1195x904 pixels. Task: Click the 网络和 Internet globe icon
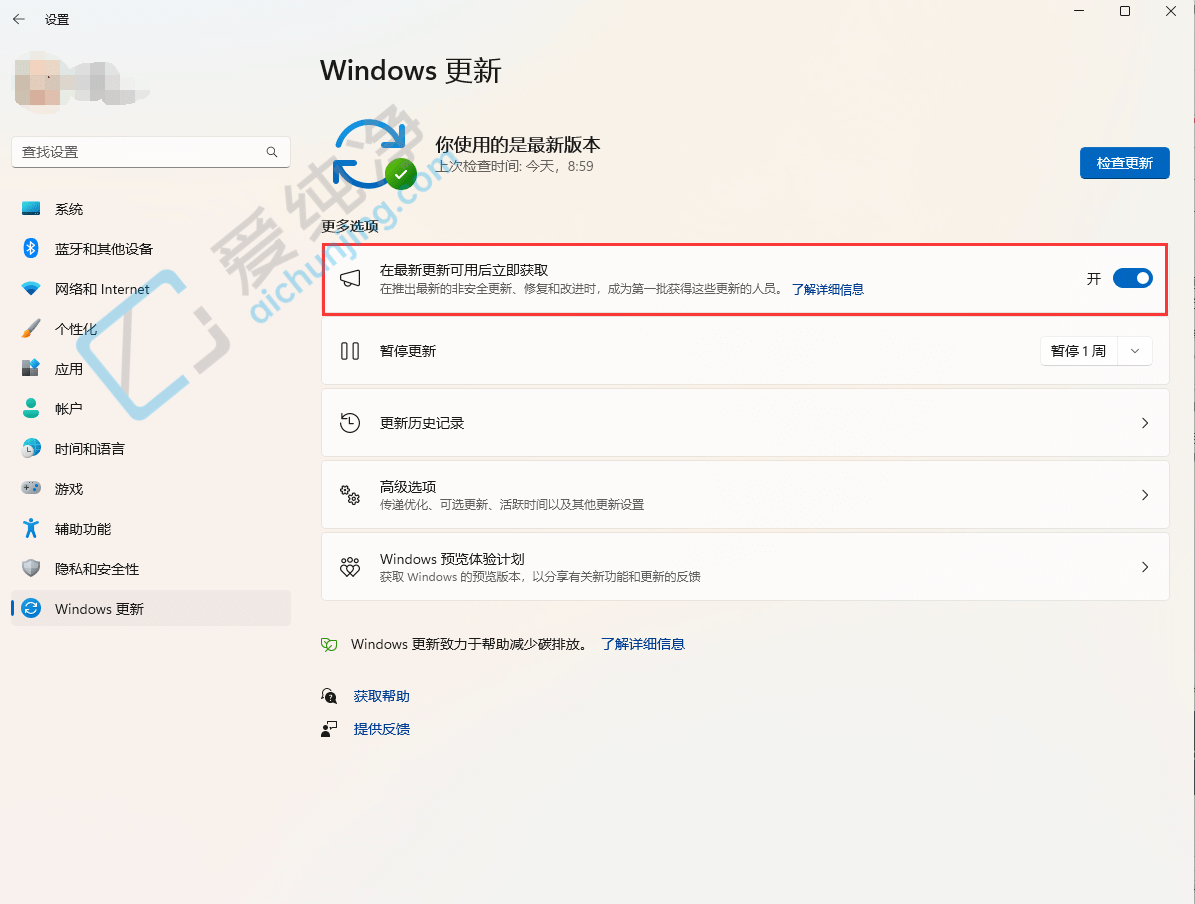click(x=28, y=288)
